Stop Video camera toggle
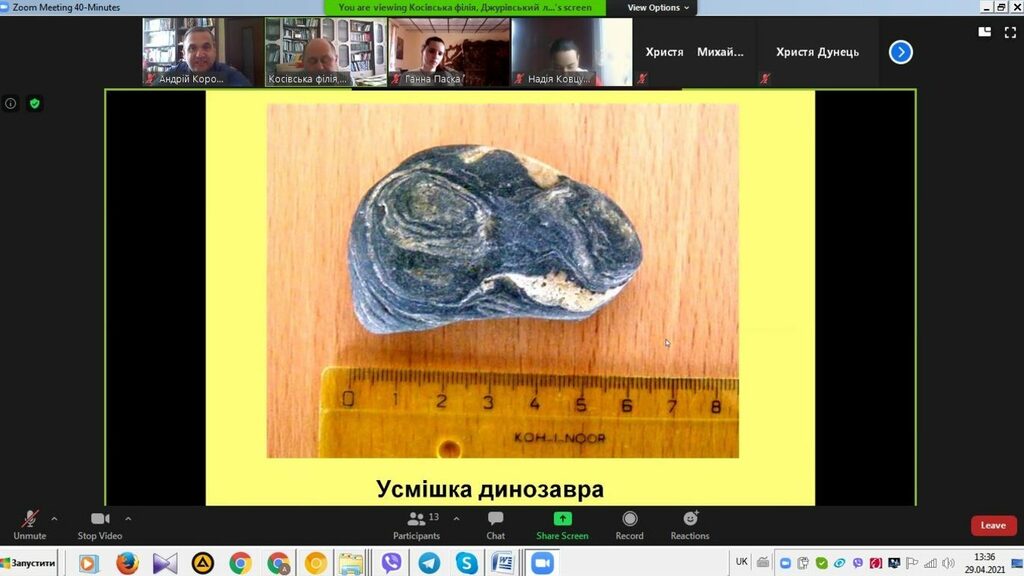This screenshot has width=1024, height=576. click(100, 524)
